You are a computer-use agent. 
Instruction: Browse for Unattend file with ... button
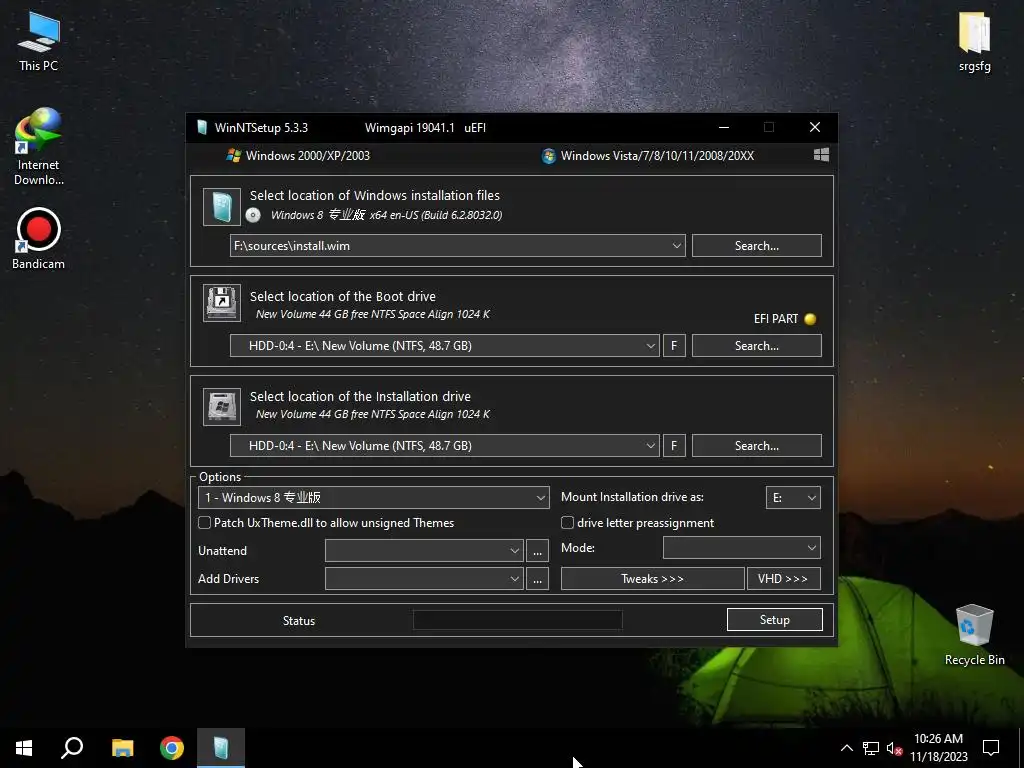[537, 551]
